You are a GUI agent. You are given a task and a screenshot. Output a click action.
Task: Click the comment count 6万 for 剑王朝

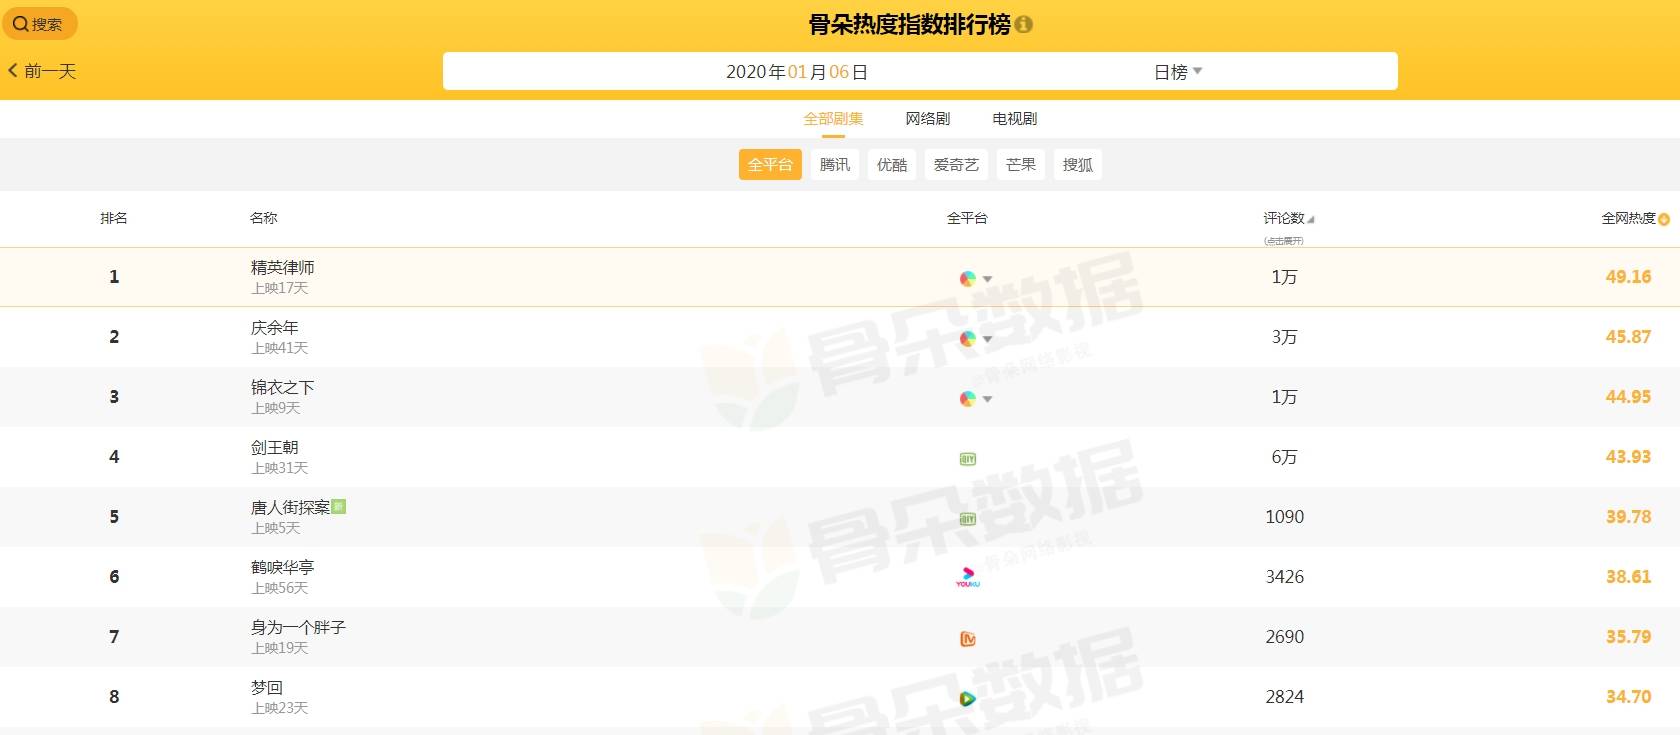point(1284,457)
